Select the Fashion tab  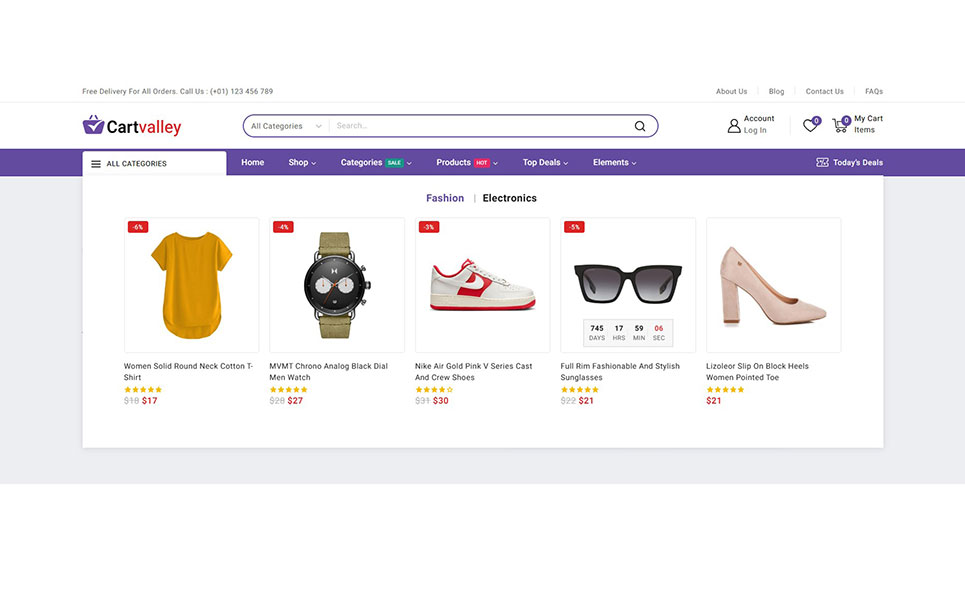[x=445, y=198]
